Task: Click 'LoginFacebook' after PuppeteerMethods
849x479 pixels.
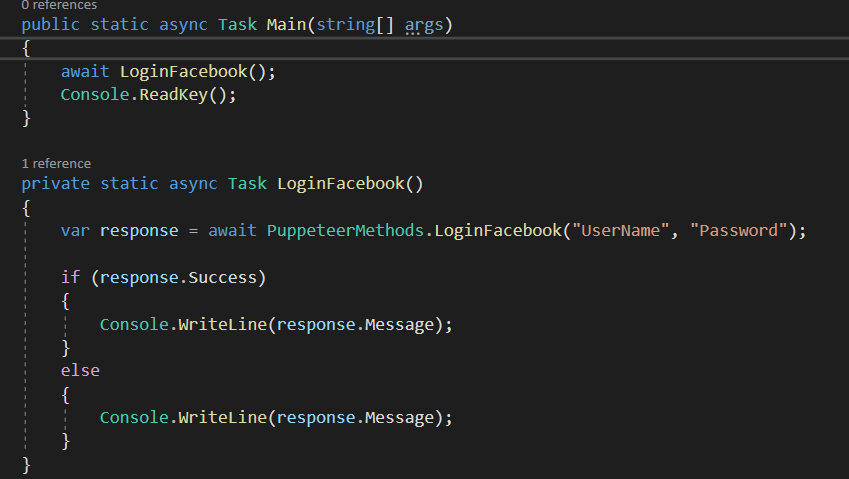Action: tap(498, 231)
